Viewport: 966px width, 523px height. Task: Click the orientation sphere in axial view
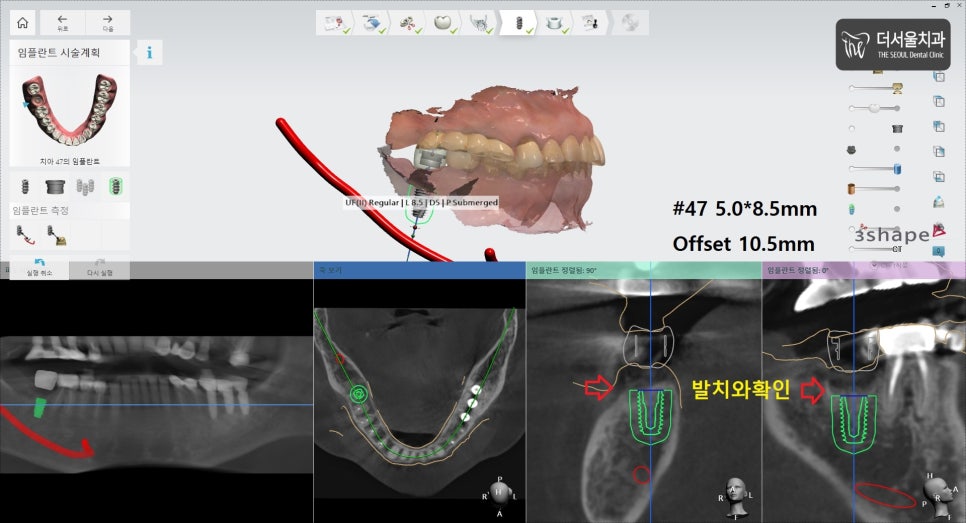(x=500, y=494)
